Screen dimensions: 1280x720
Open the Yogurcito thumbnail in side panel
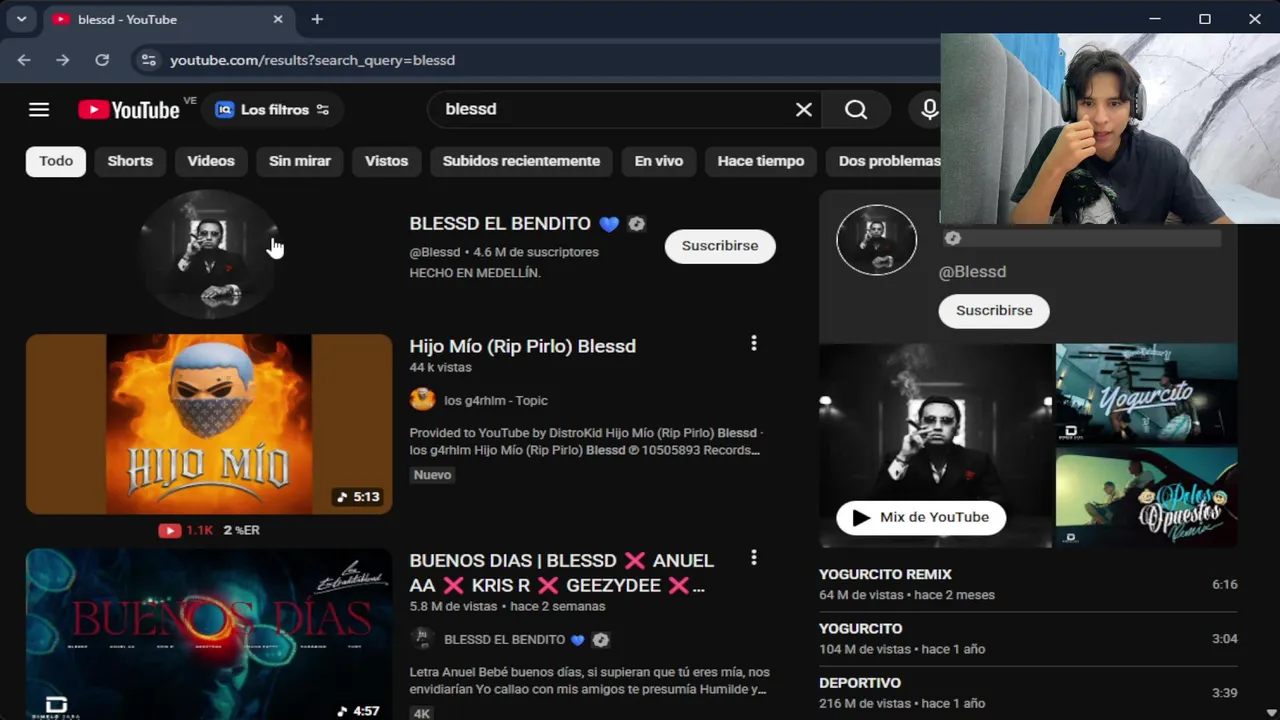pos(1146,393)
